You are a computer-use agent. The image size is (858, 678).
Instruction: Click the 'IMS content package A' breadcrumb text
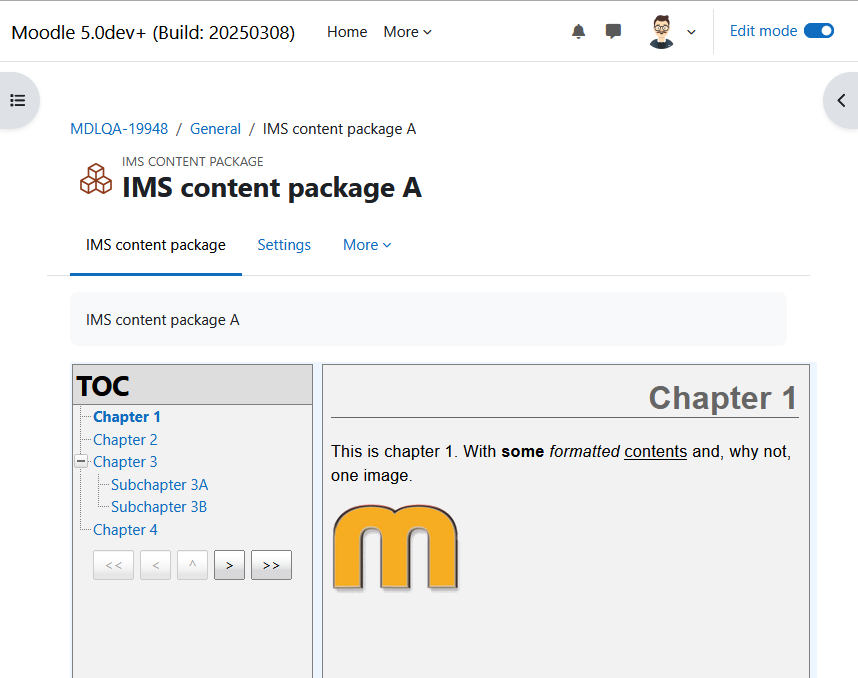click(339, 129)
